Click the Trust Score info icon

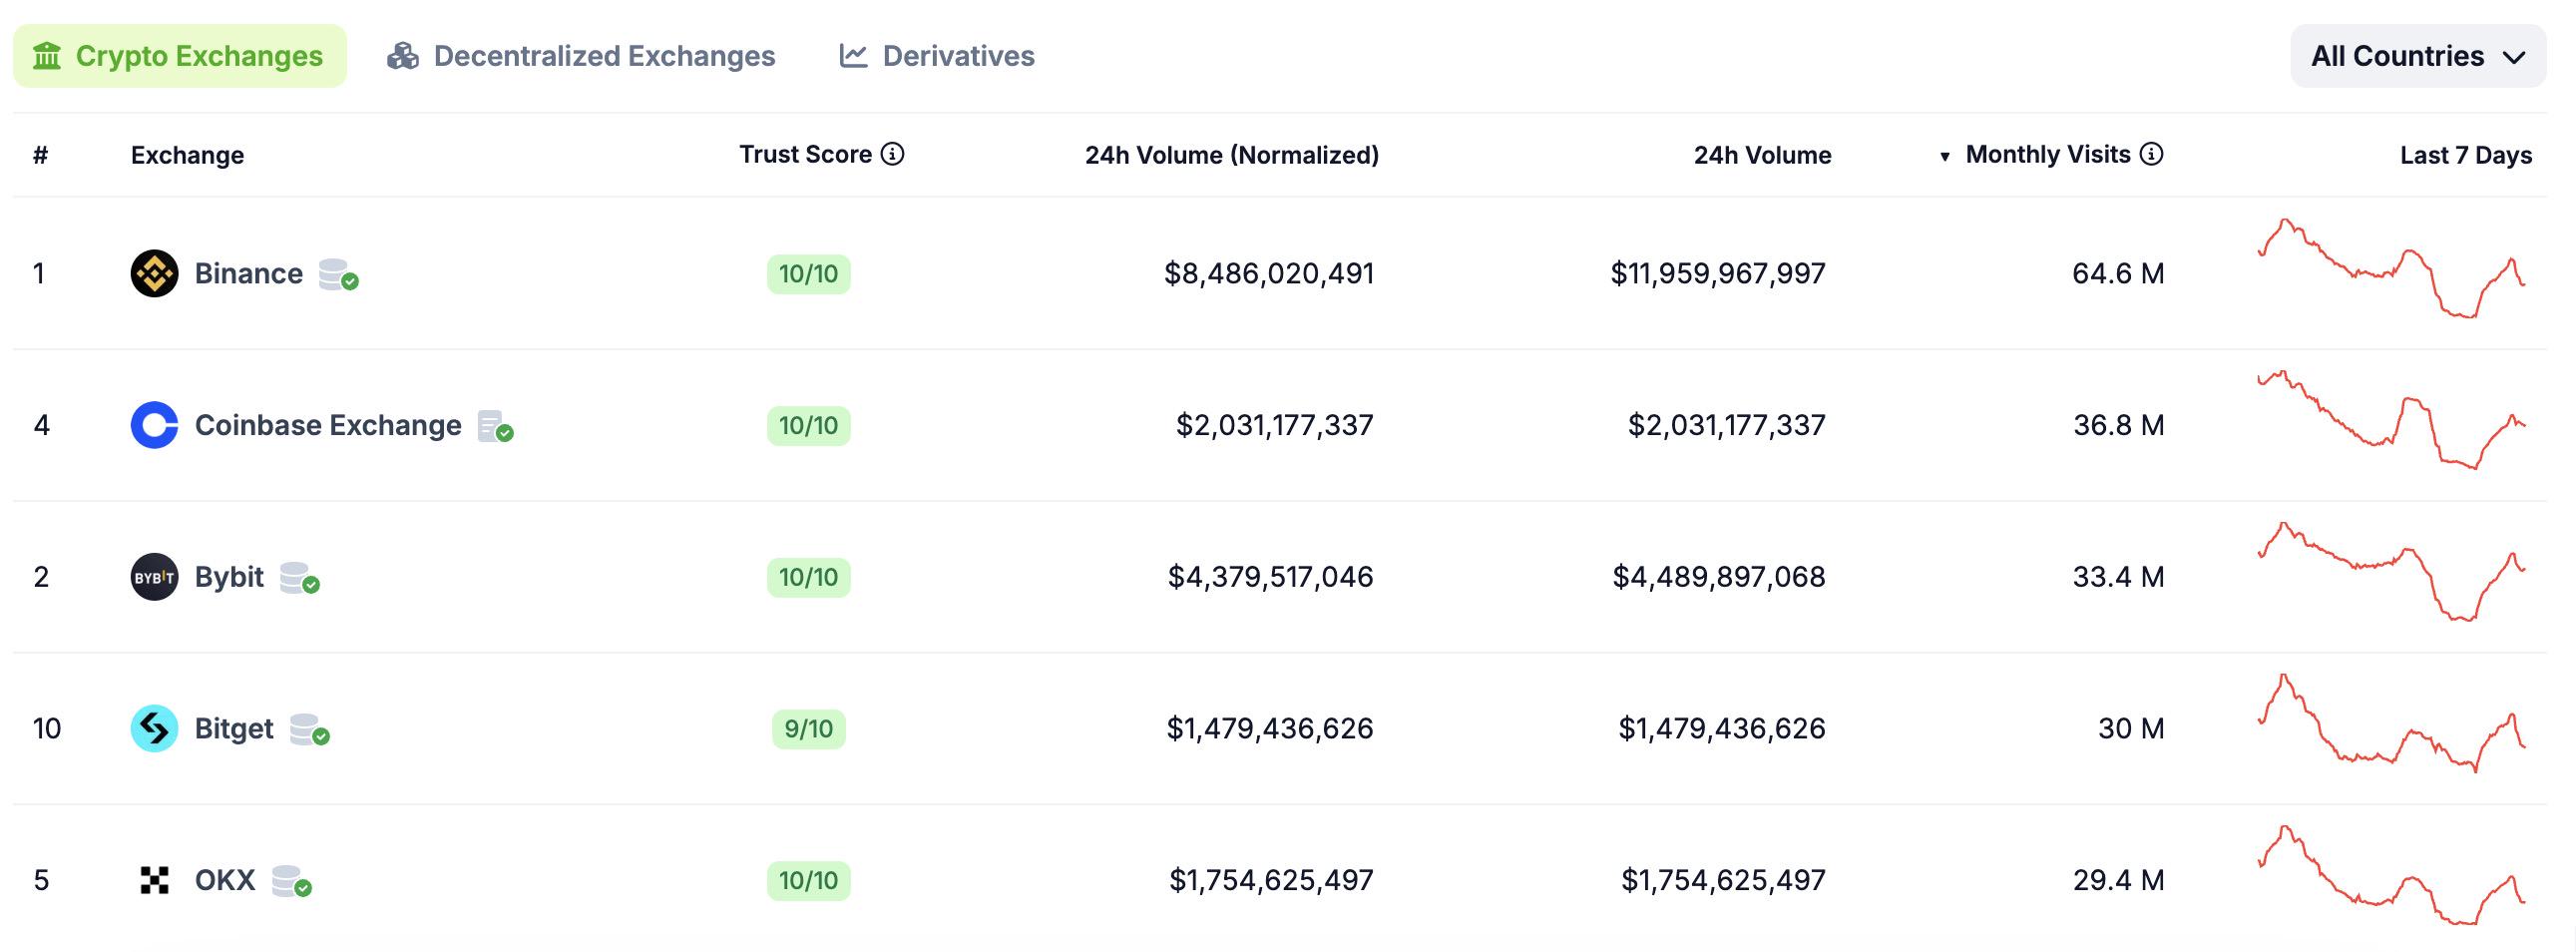point(892,154)
